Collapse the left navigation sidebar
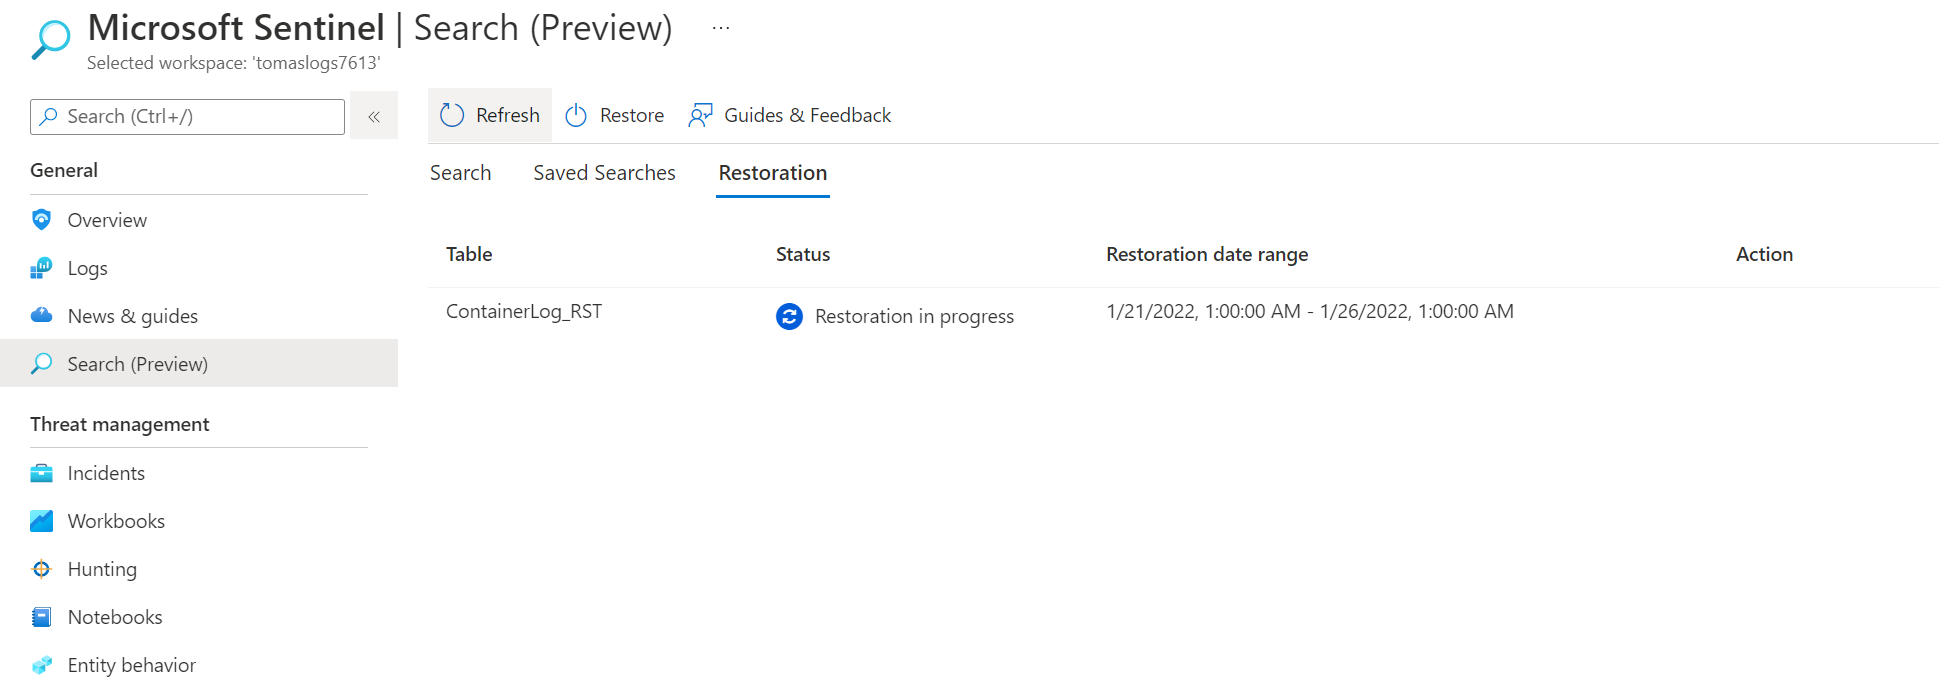 point(374,116)
